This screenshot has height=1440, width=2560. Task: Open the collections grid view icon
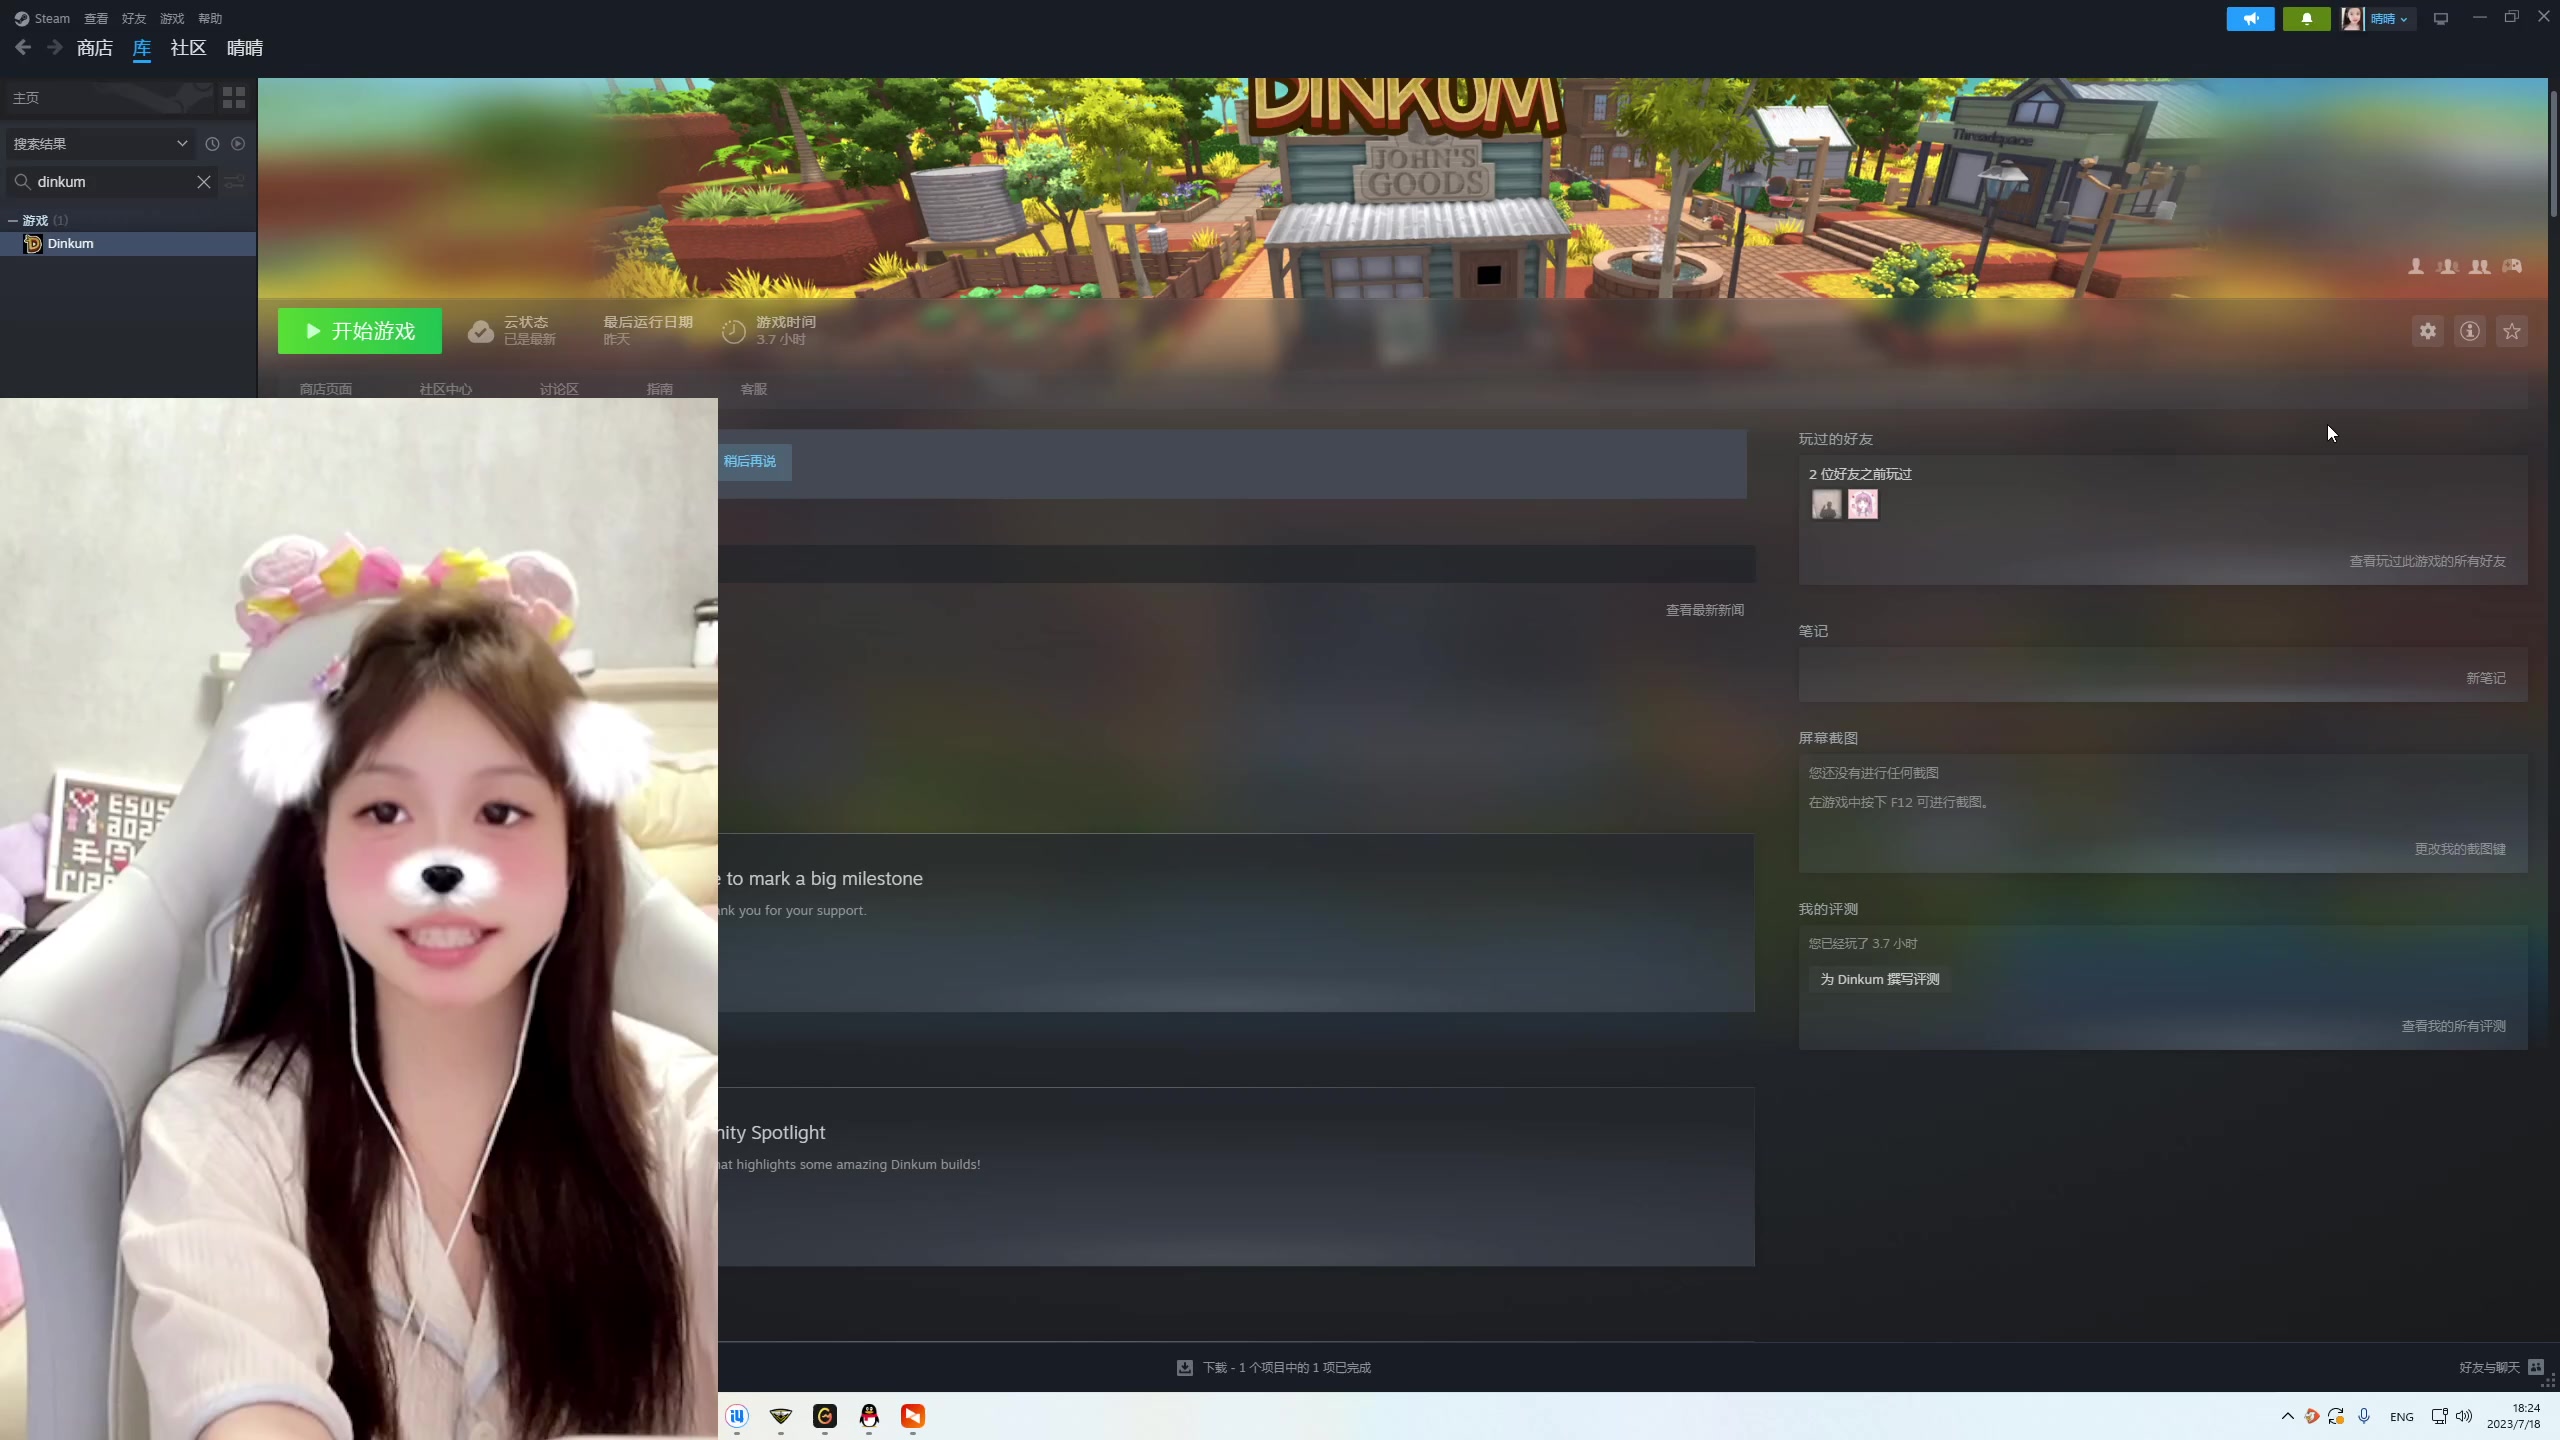[x=234, y=97]
